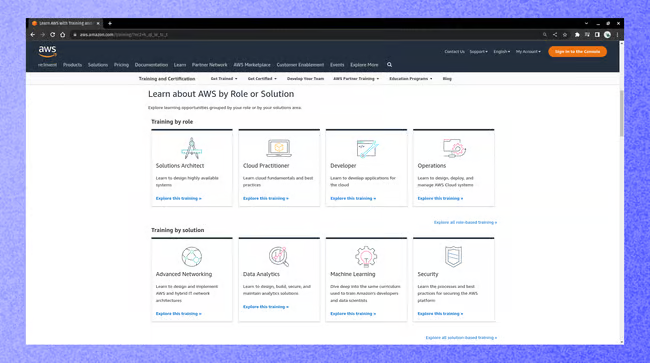Open the browser extensions puzzle icon
The image size is (650, 363).
577,35
